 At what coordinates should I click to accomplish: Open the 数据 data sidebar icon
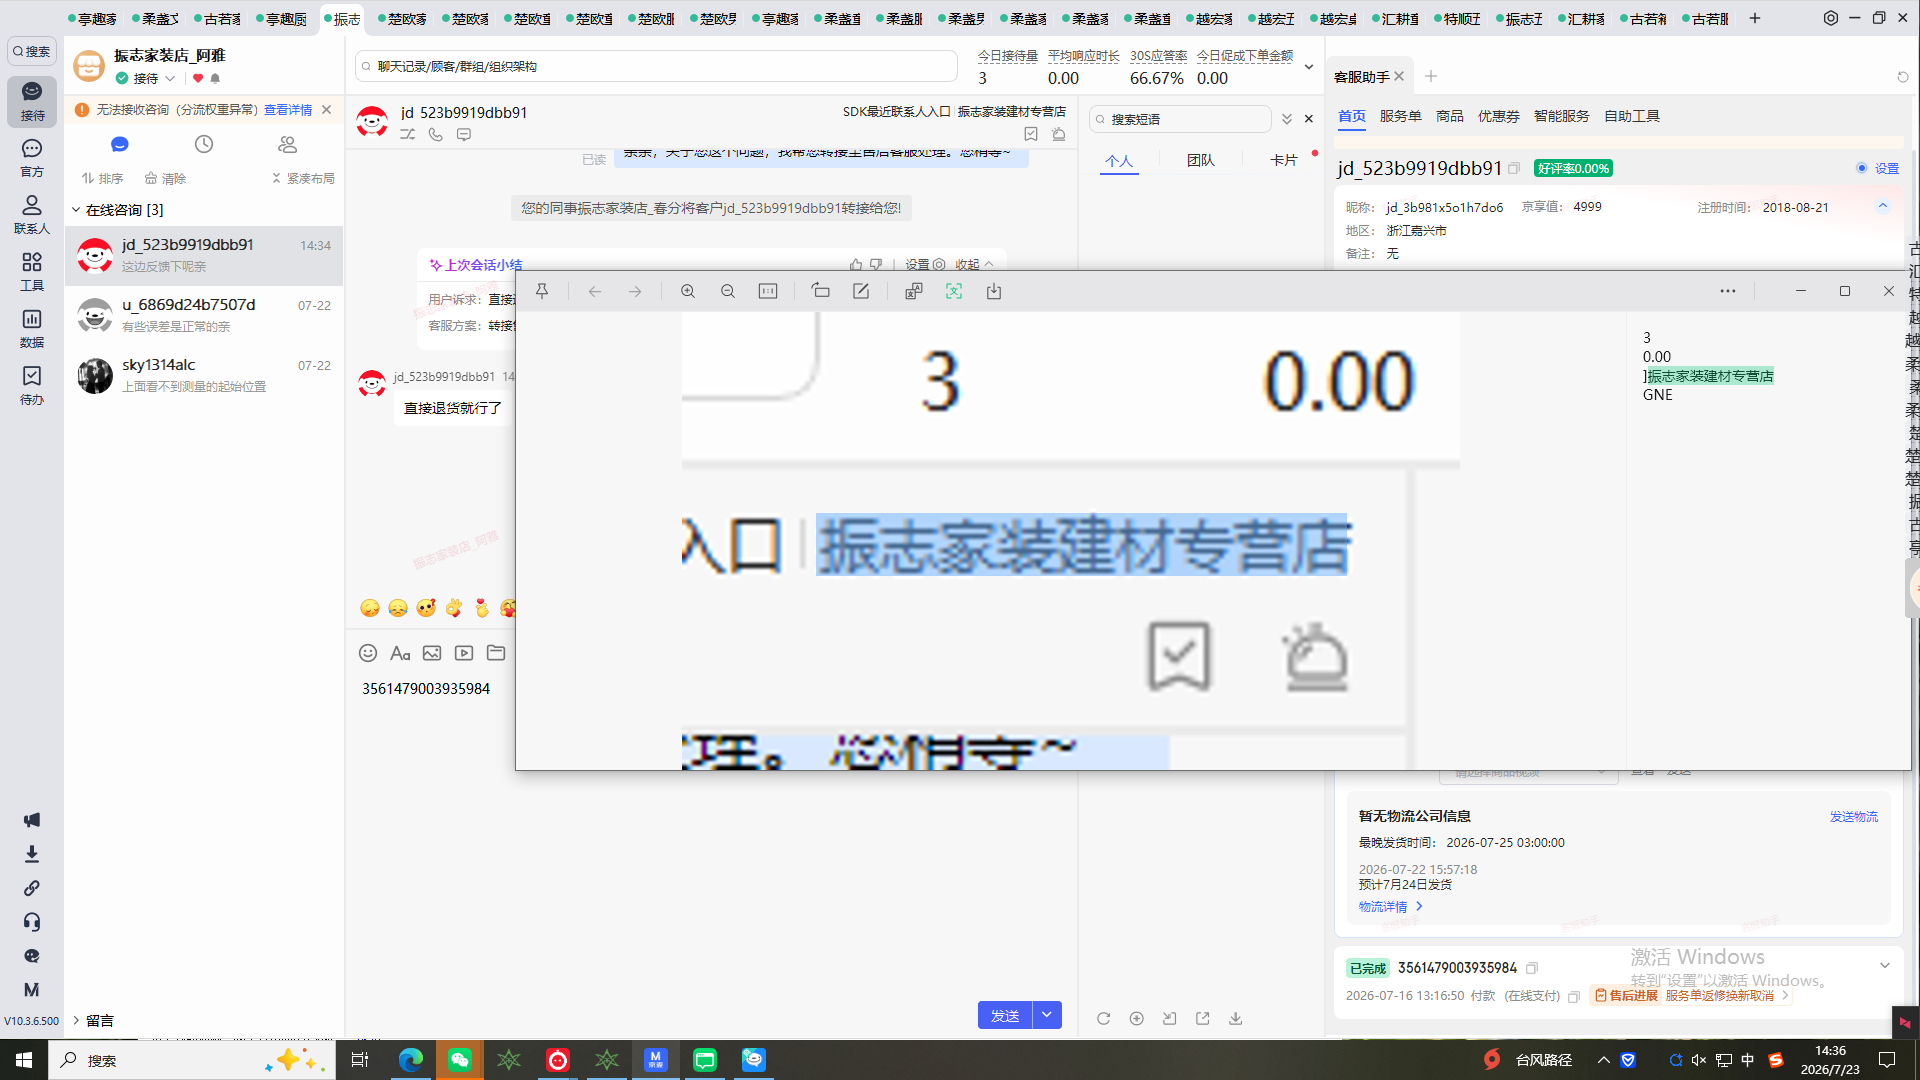(x=32, y=328)
